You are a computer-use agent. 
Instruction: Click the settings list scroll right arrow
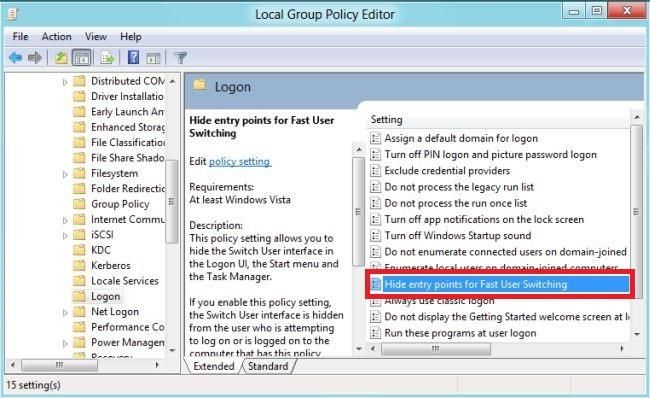[x=622, y=349]
